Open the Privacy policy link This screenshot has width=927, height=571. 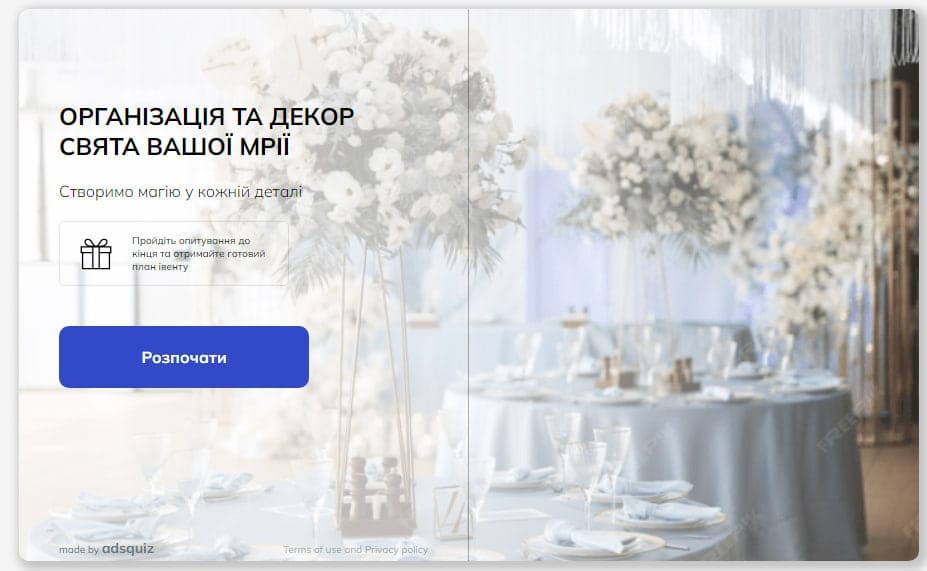point(396,550)
